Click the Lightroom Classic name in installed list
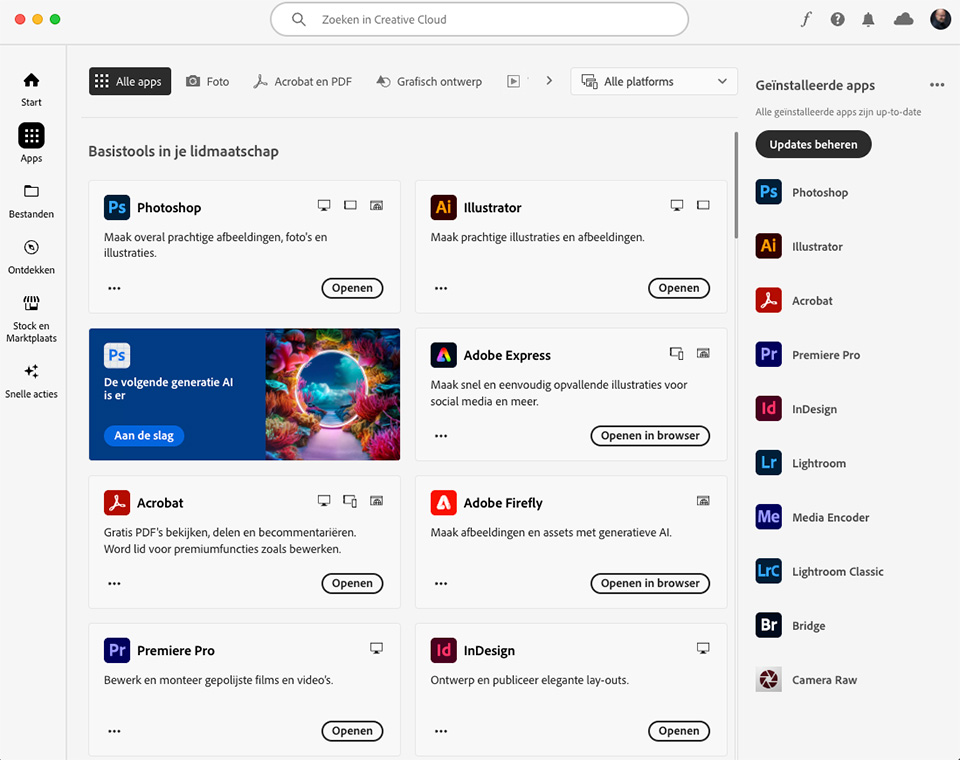The height and width of the screenshot is (760, 960). tap(838, 571)
